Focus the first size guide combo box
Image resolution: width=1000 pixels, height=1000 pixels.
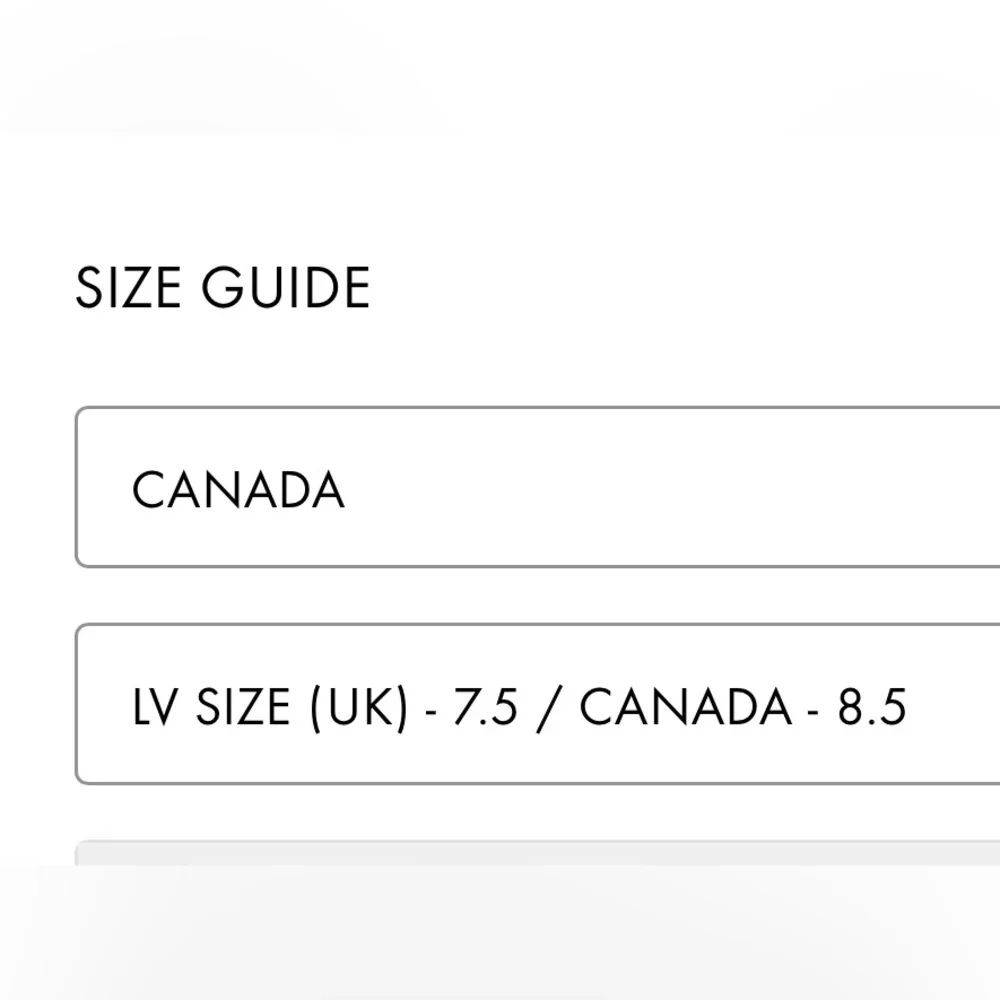[x=538, y=487]
